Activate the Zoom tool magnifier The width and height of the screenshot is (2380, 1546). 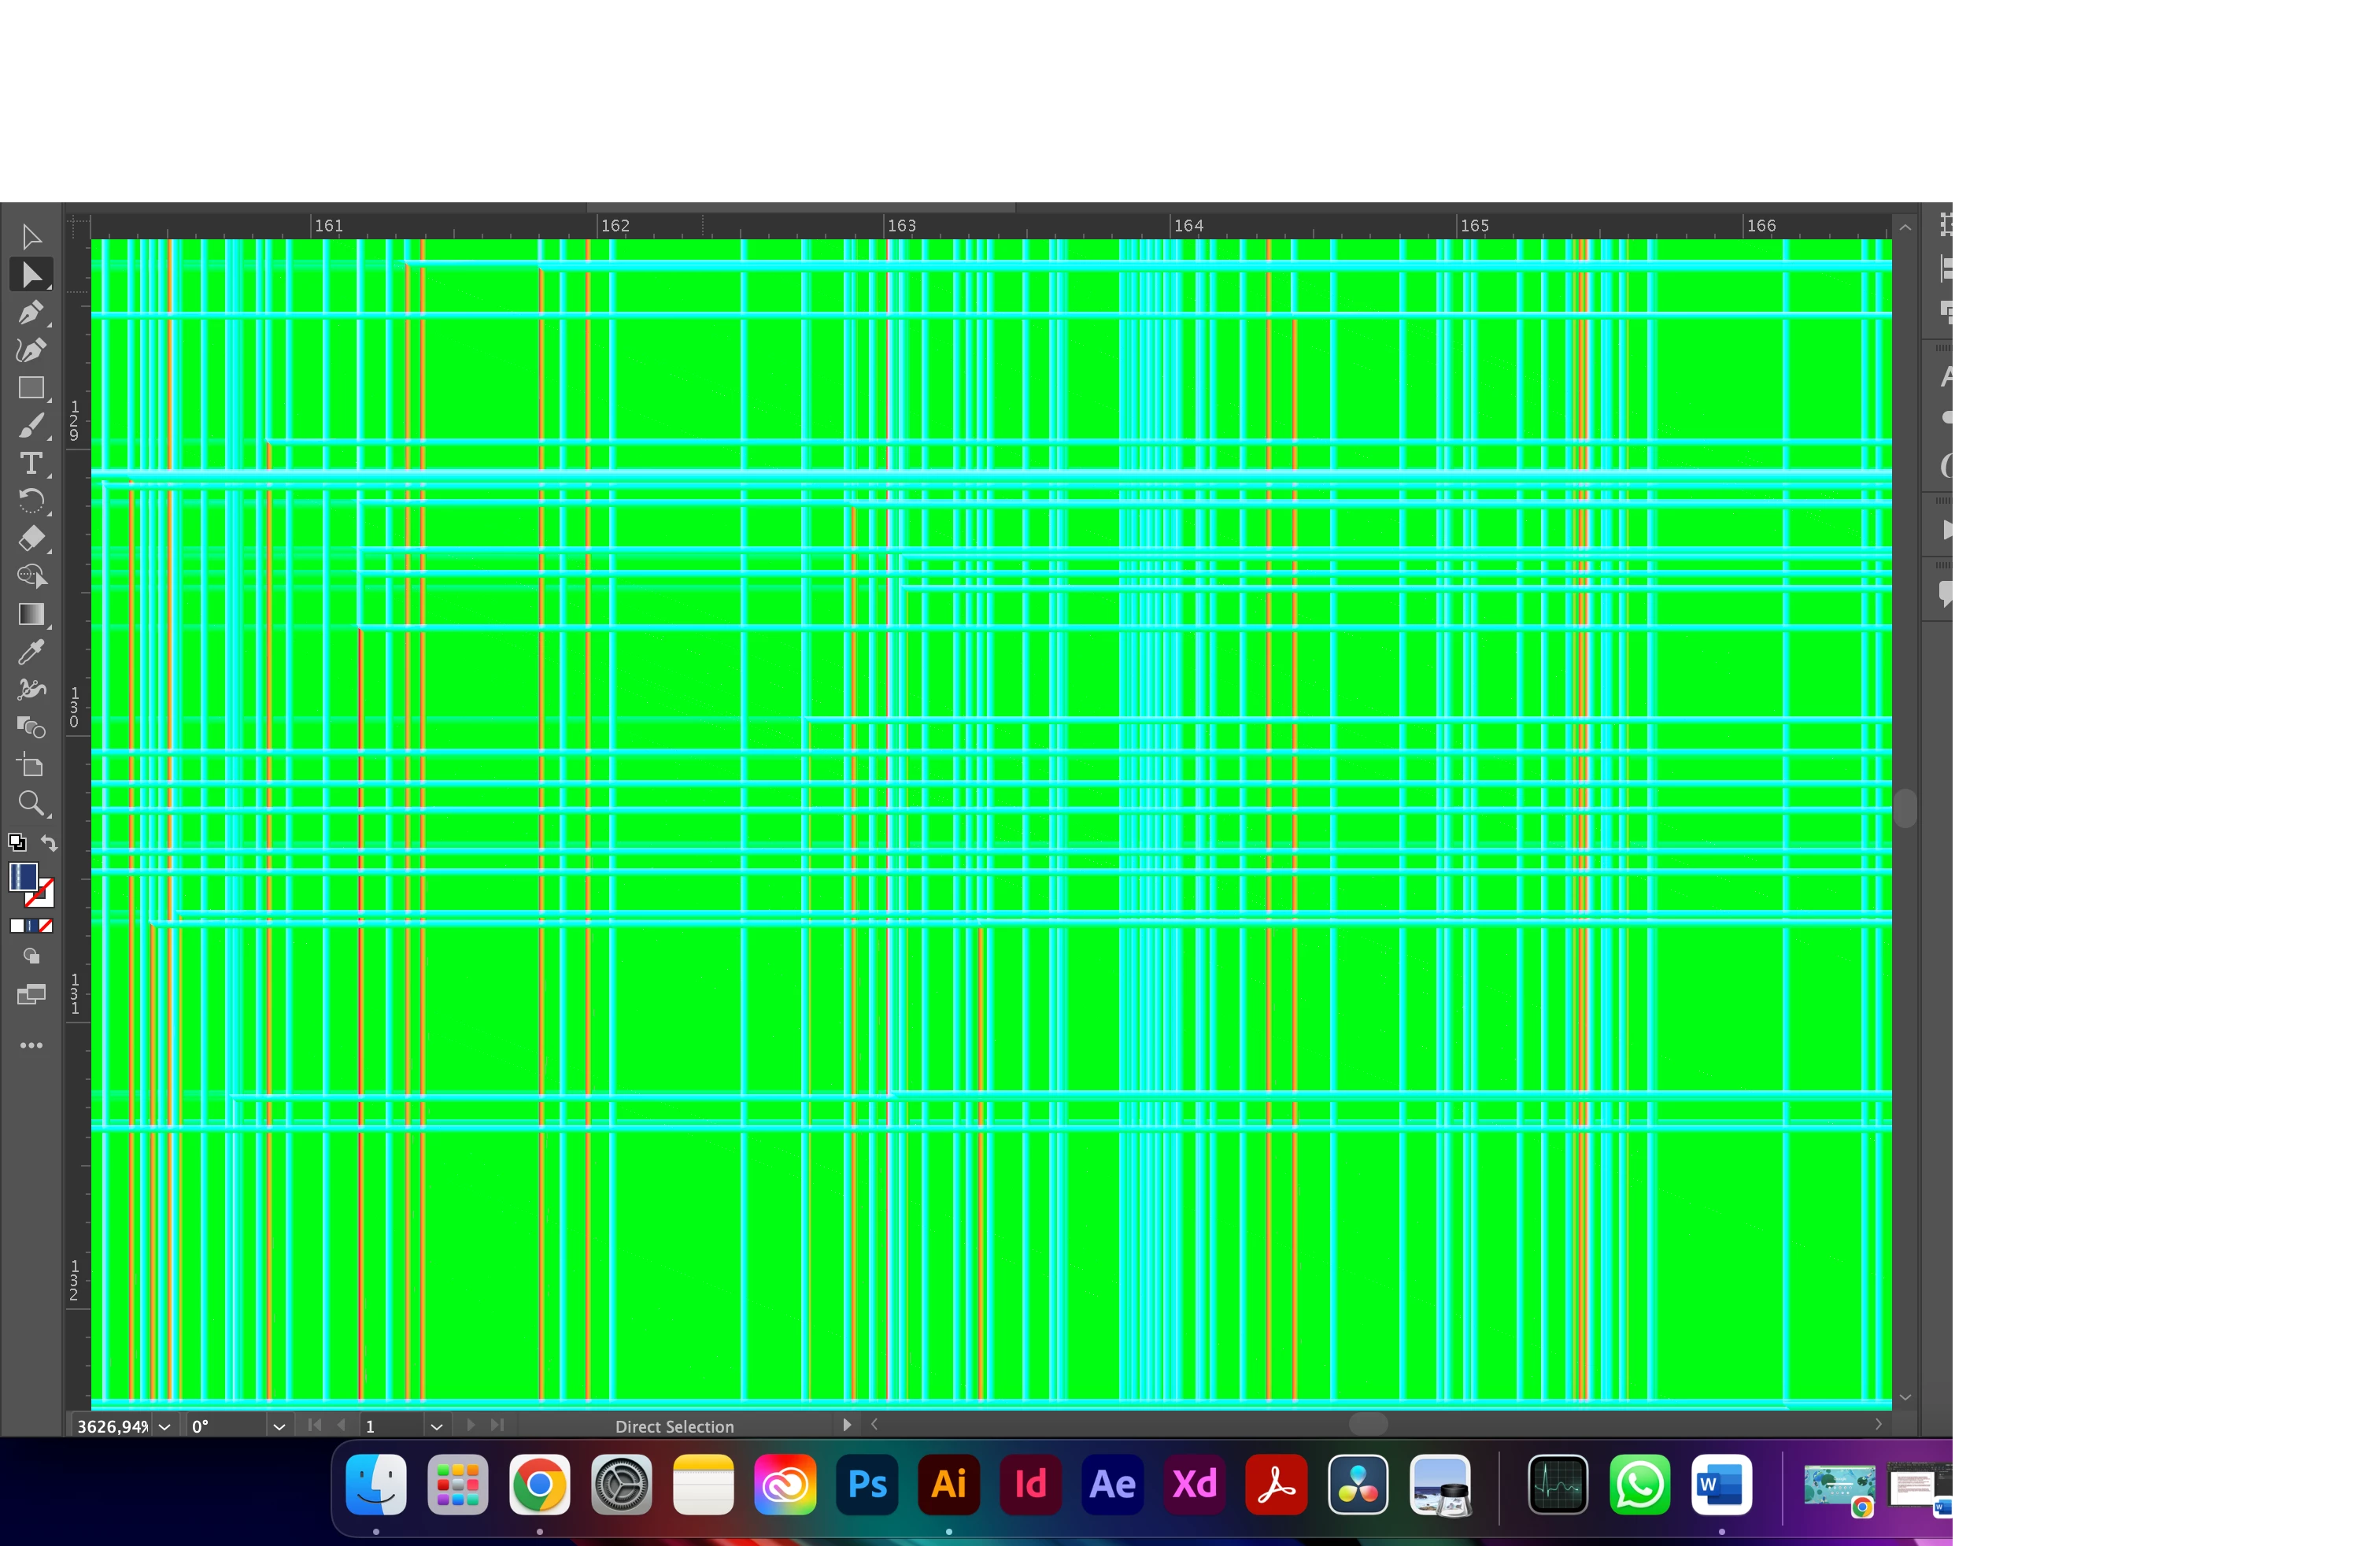pyautogui.click(x=31, y=803)
